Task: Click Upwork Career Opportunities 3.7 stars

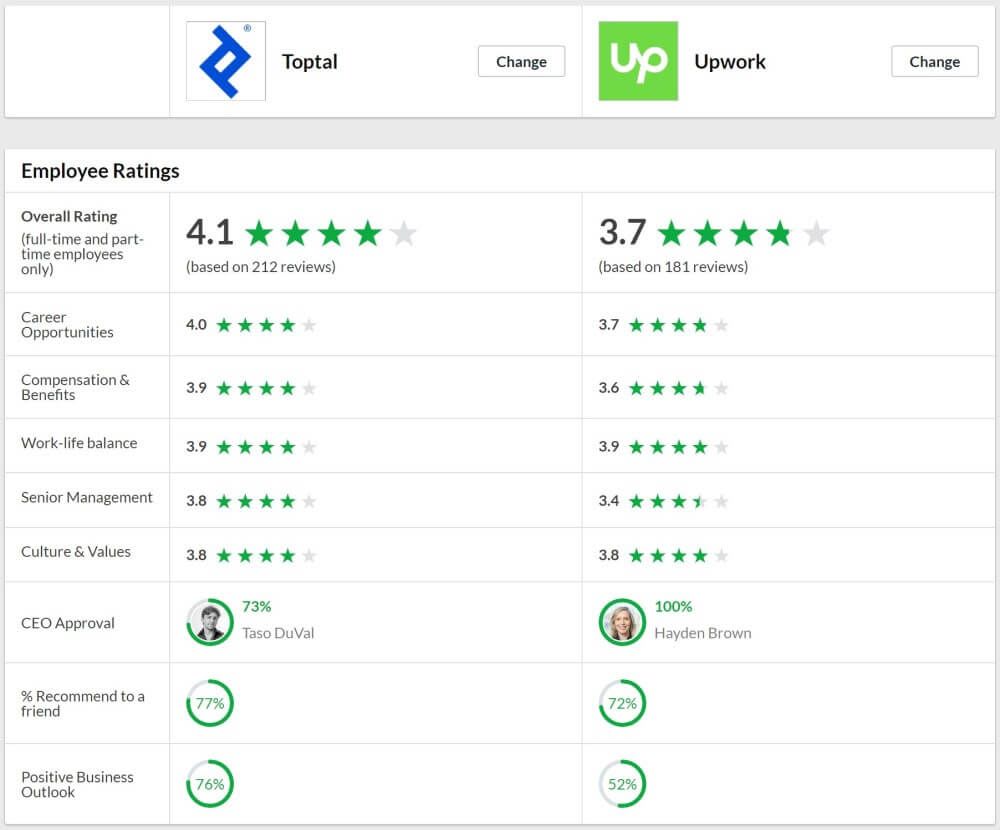Action: tap(679, 325)
